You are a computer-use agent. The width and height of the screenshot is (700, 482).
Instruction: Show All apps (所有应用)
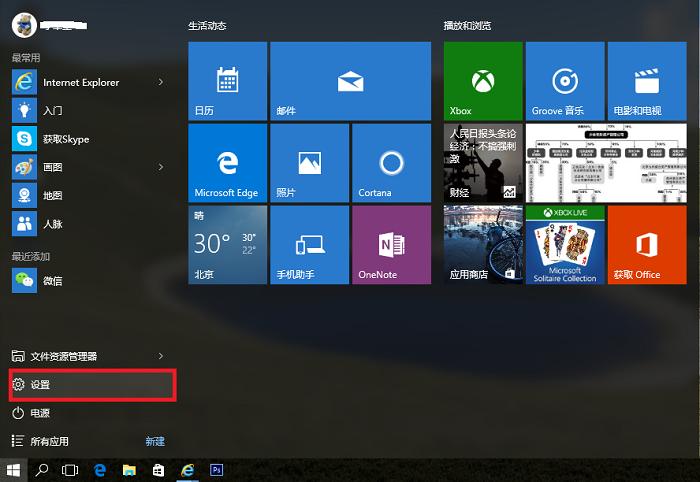point(40,441)
